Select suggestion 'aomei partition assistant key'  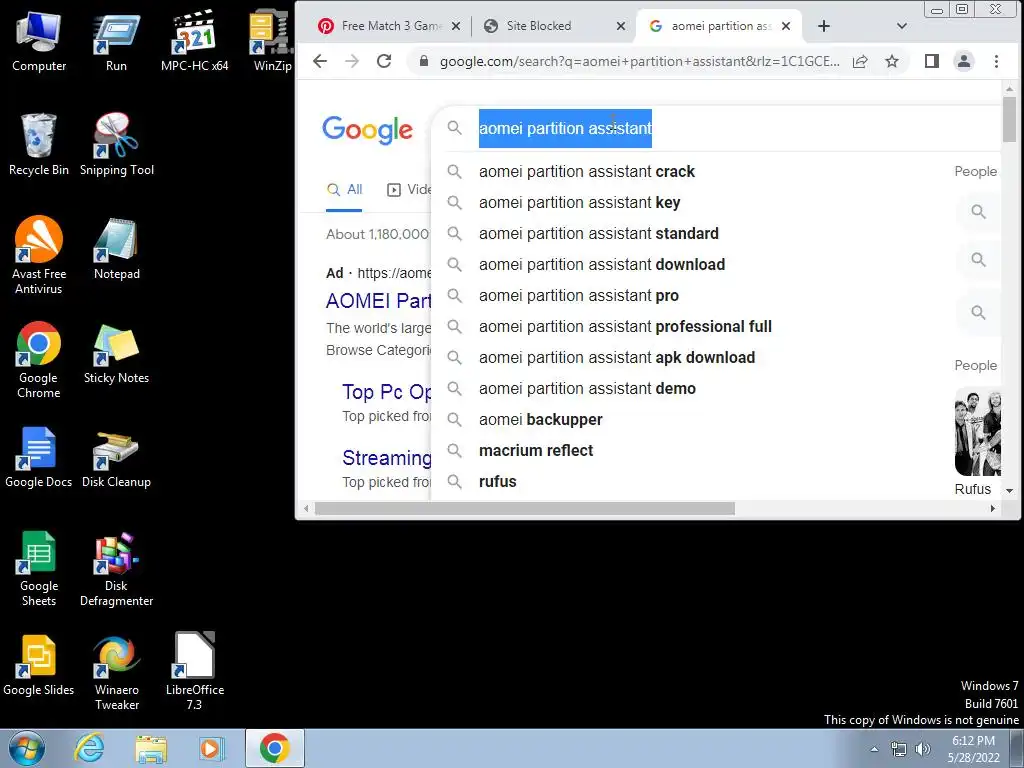[x=579, y=202]
